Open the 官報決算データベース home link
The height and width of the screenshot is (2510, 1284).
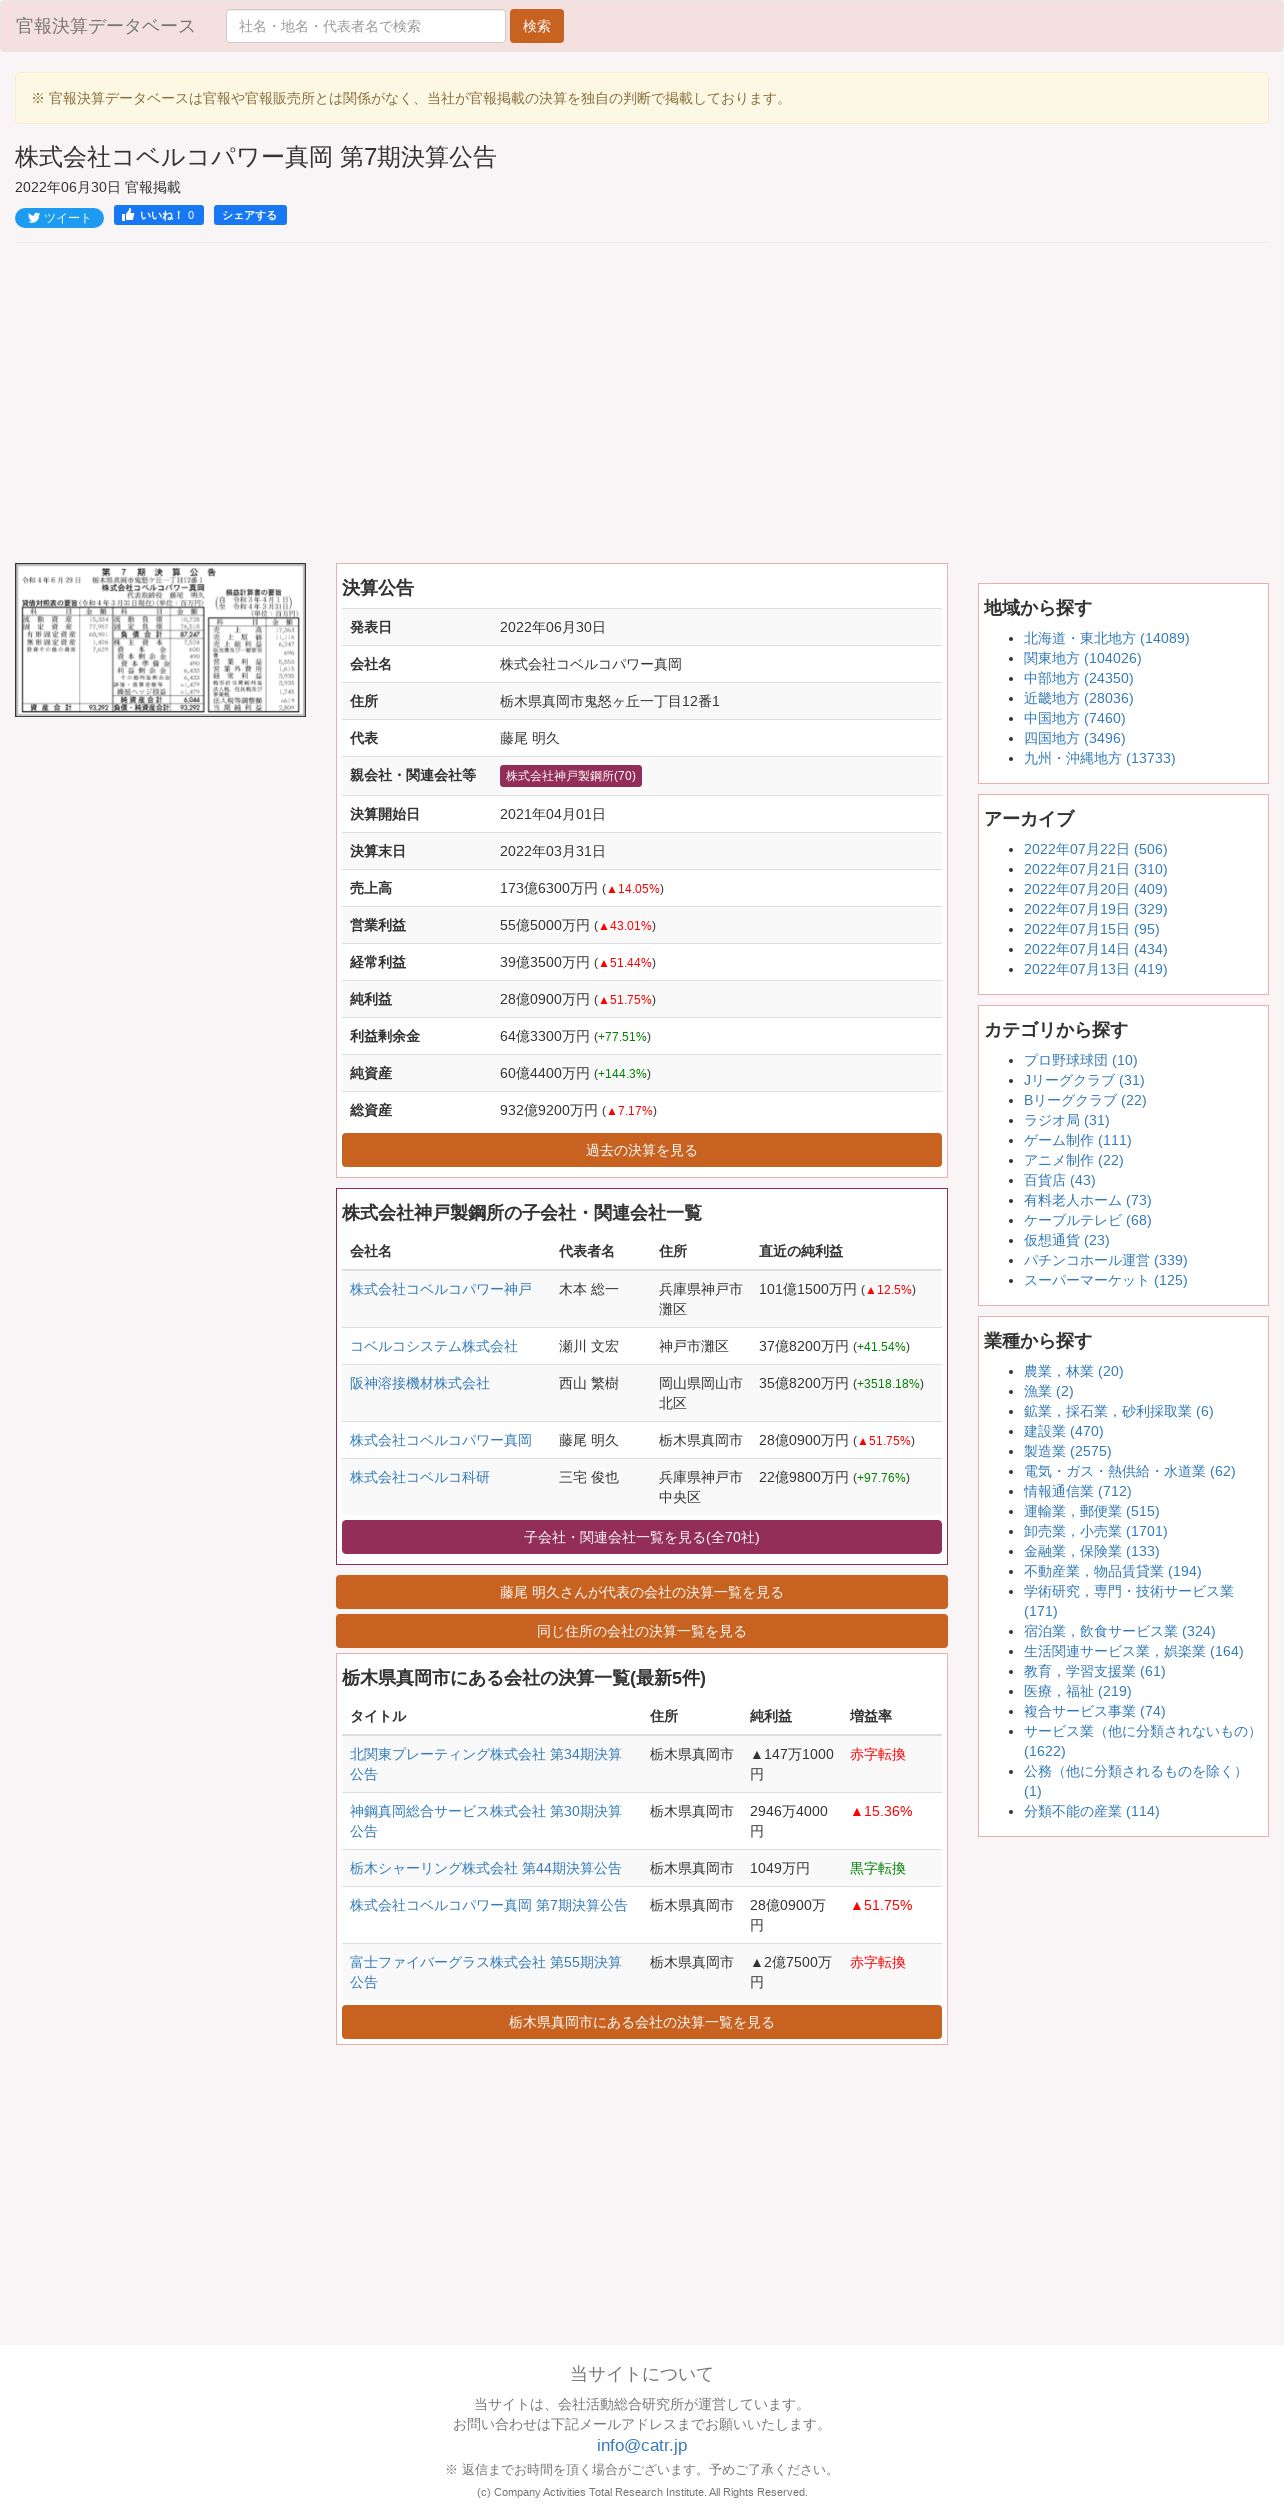point(105,26)
